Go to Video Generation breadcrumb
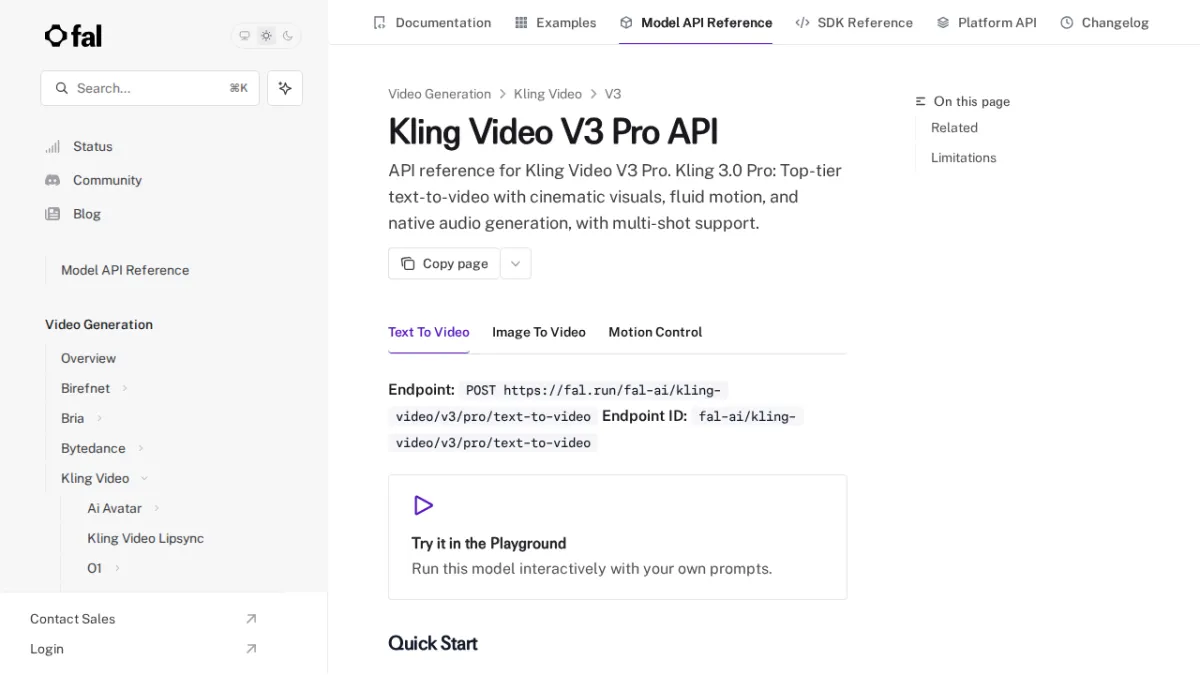The image size is (1200, 675). pos(439,94)
